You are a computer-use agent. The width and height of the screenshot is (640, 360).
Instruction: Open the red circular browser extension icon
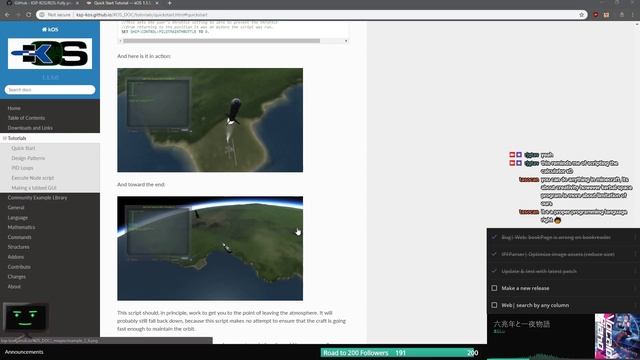[596, 15]
